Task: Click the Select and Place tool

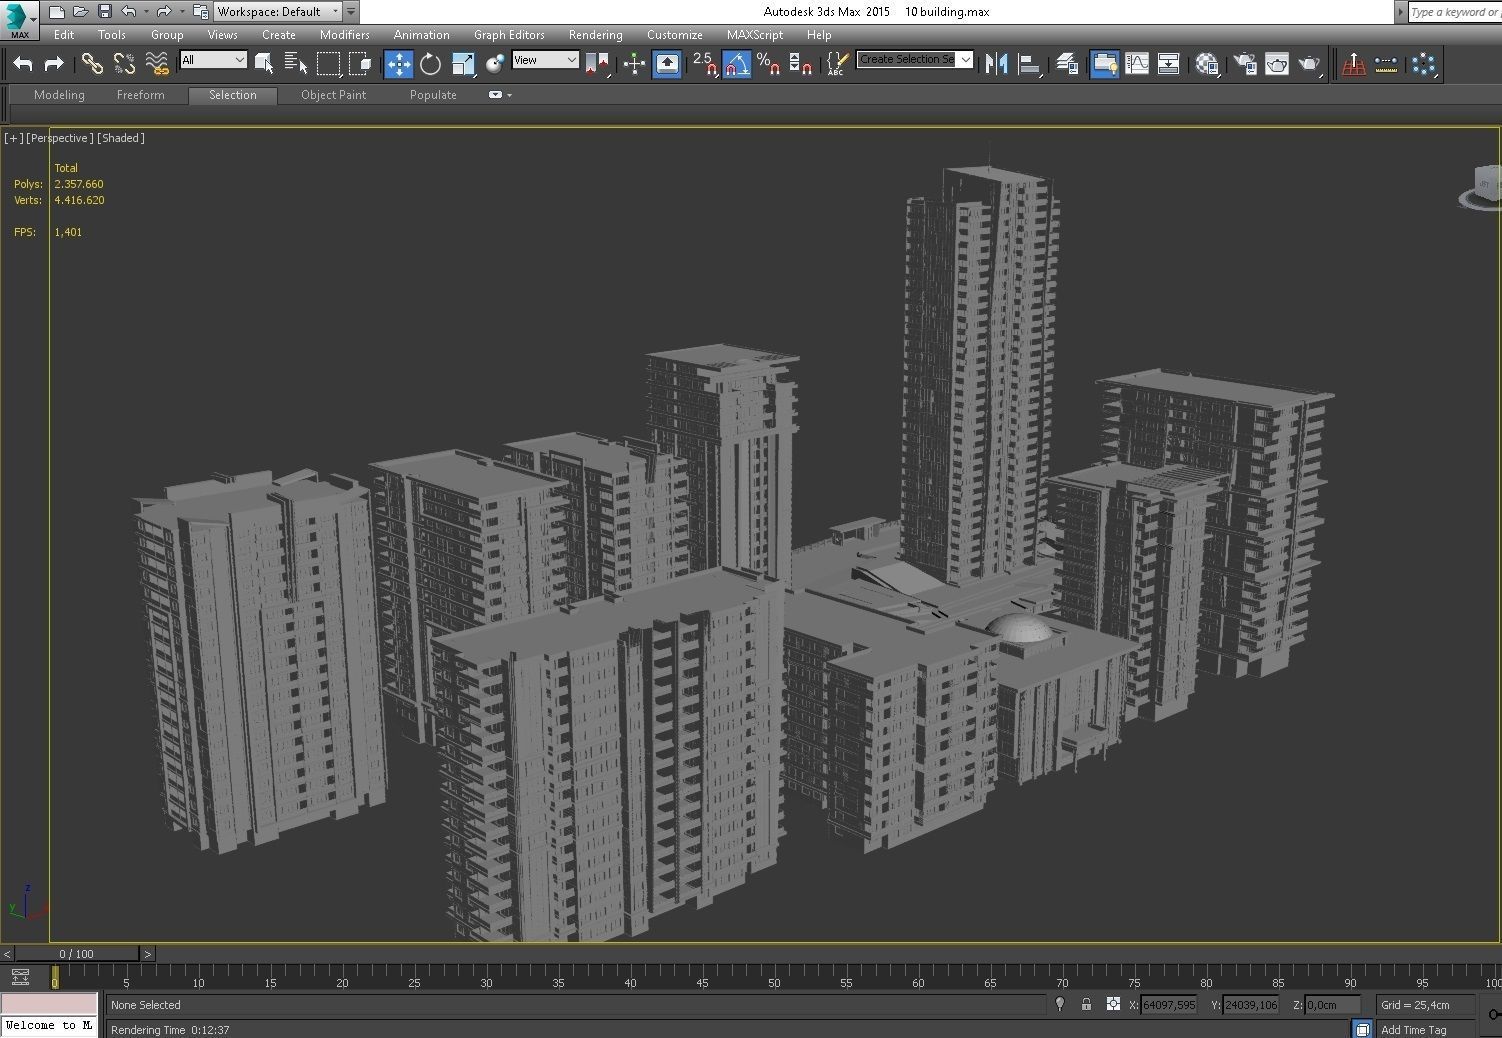Action: 495,64
